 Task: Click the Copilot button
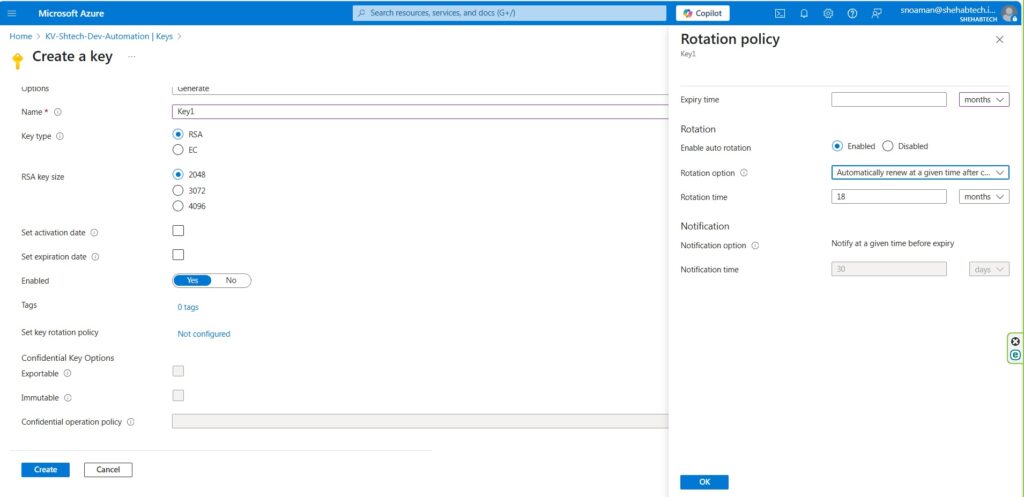703,13
